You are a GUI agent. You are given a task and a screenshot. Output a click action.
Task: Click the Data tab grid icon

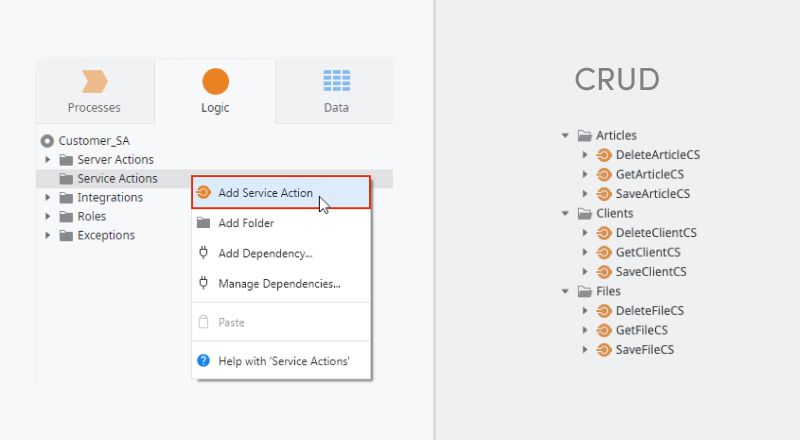pos(336,81)
